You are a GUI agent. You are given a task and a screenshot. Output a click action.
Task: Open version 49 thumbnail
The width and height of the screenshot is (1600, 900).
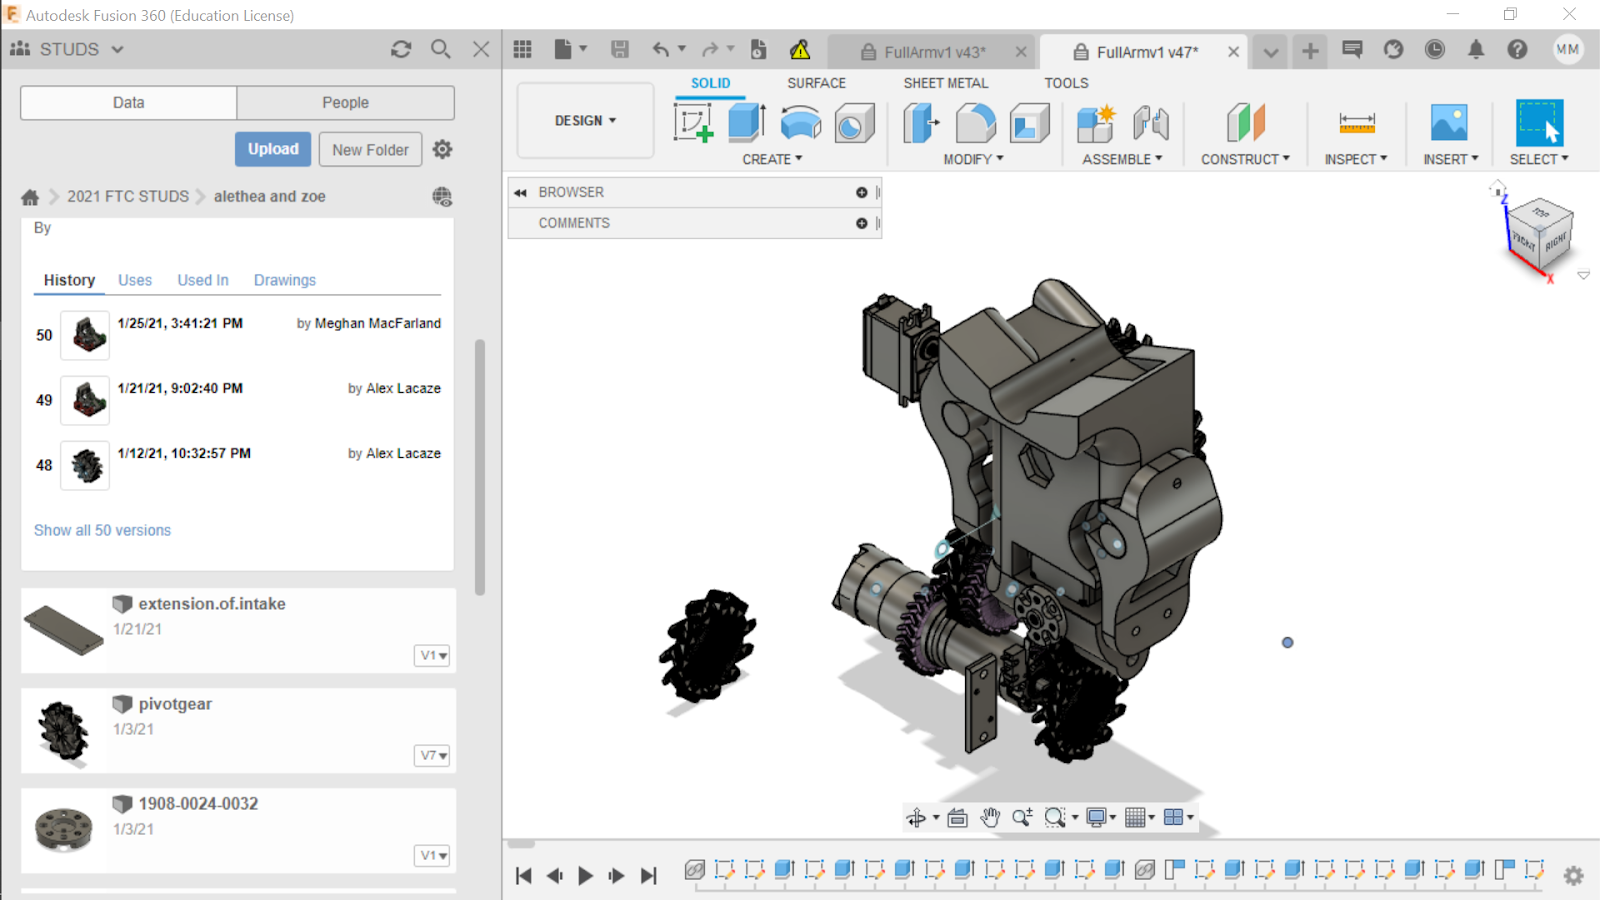pos(85,400)
